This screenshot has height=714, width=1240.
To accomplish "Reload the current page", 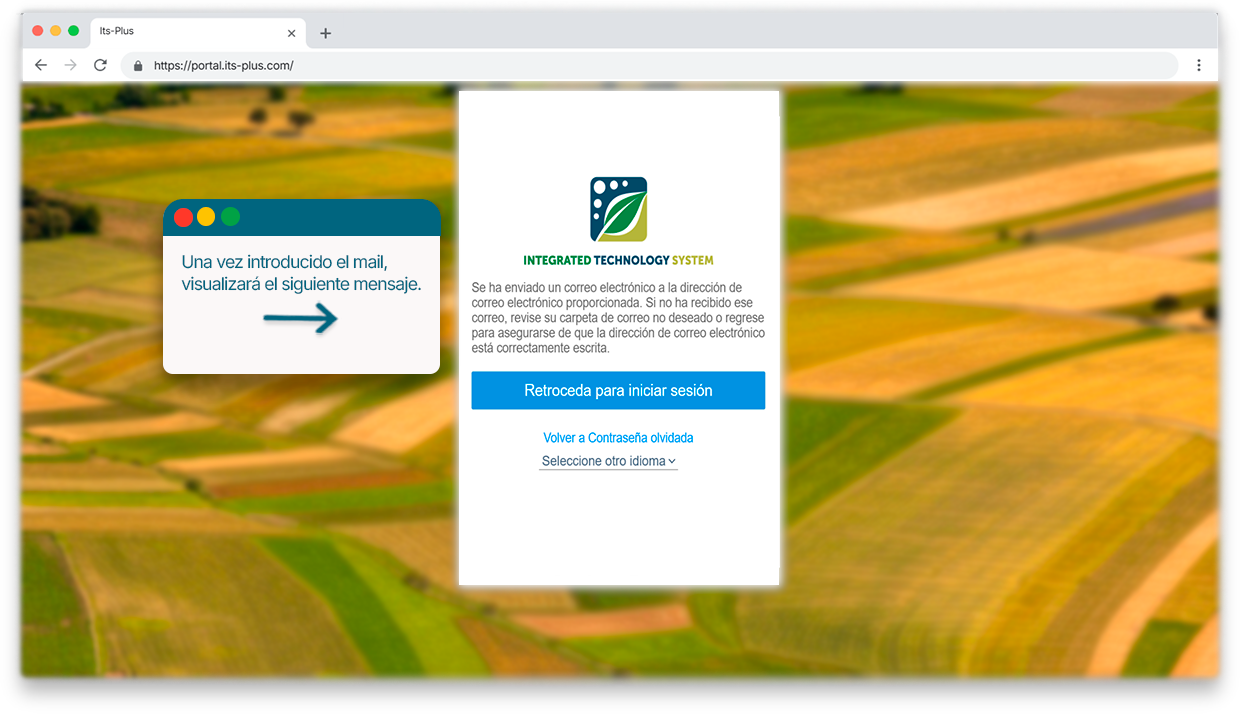I will tap(100, 65).
